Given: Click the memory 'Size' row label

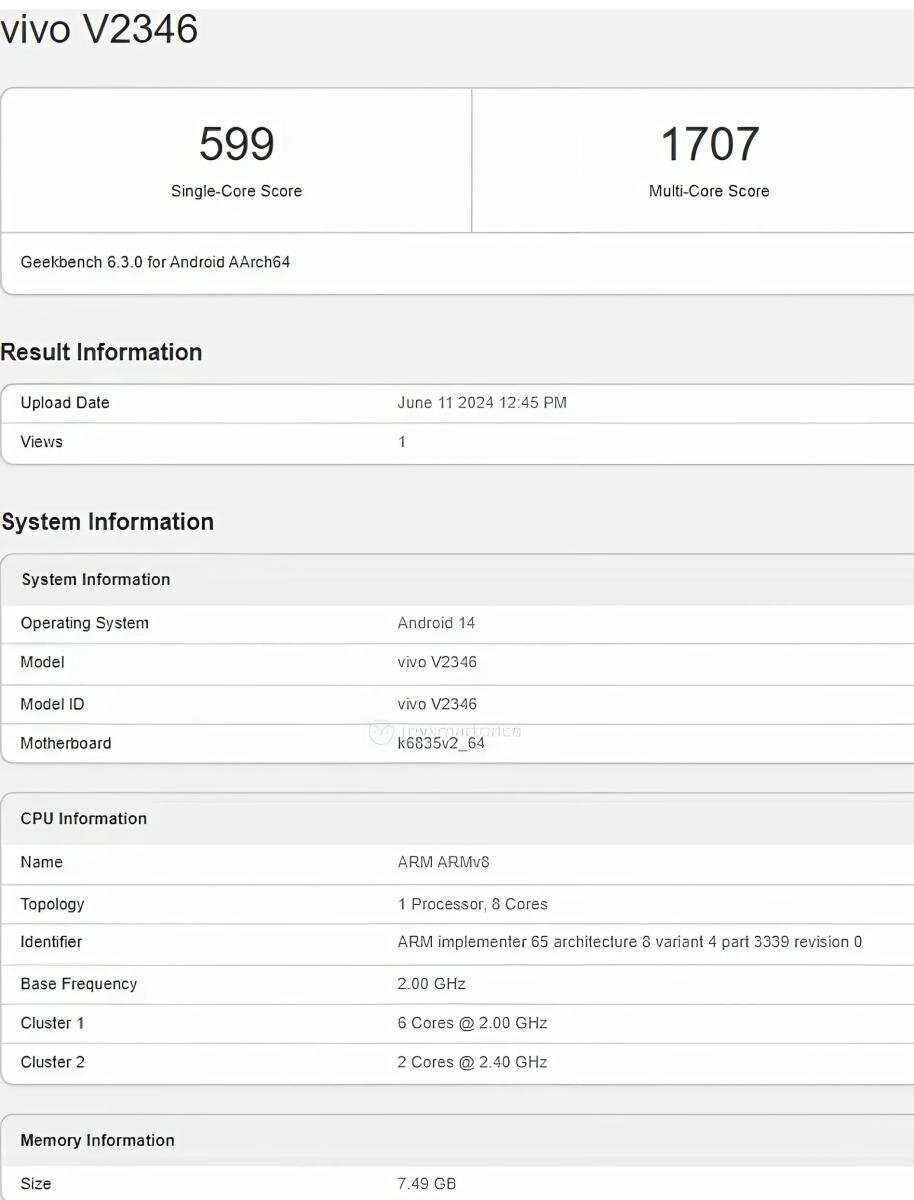Looking at the screenshot, I should [36, 1184].
